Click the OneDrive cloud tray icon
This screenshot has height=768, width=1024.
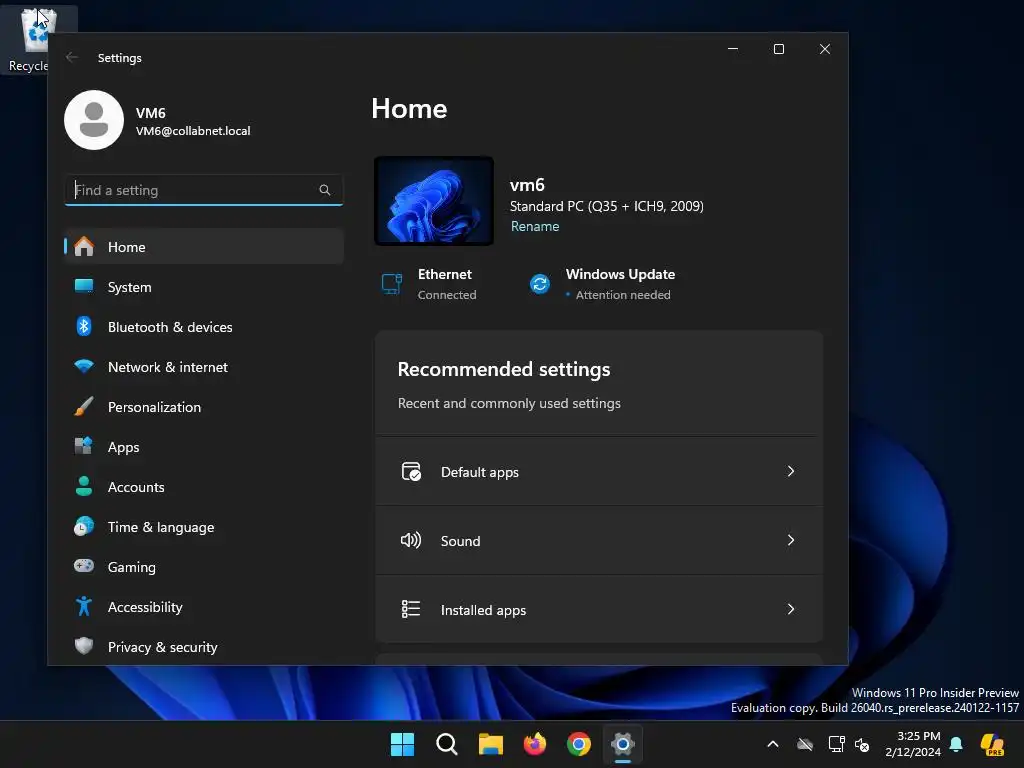point(805,744)
